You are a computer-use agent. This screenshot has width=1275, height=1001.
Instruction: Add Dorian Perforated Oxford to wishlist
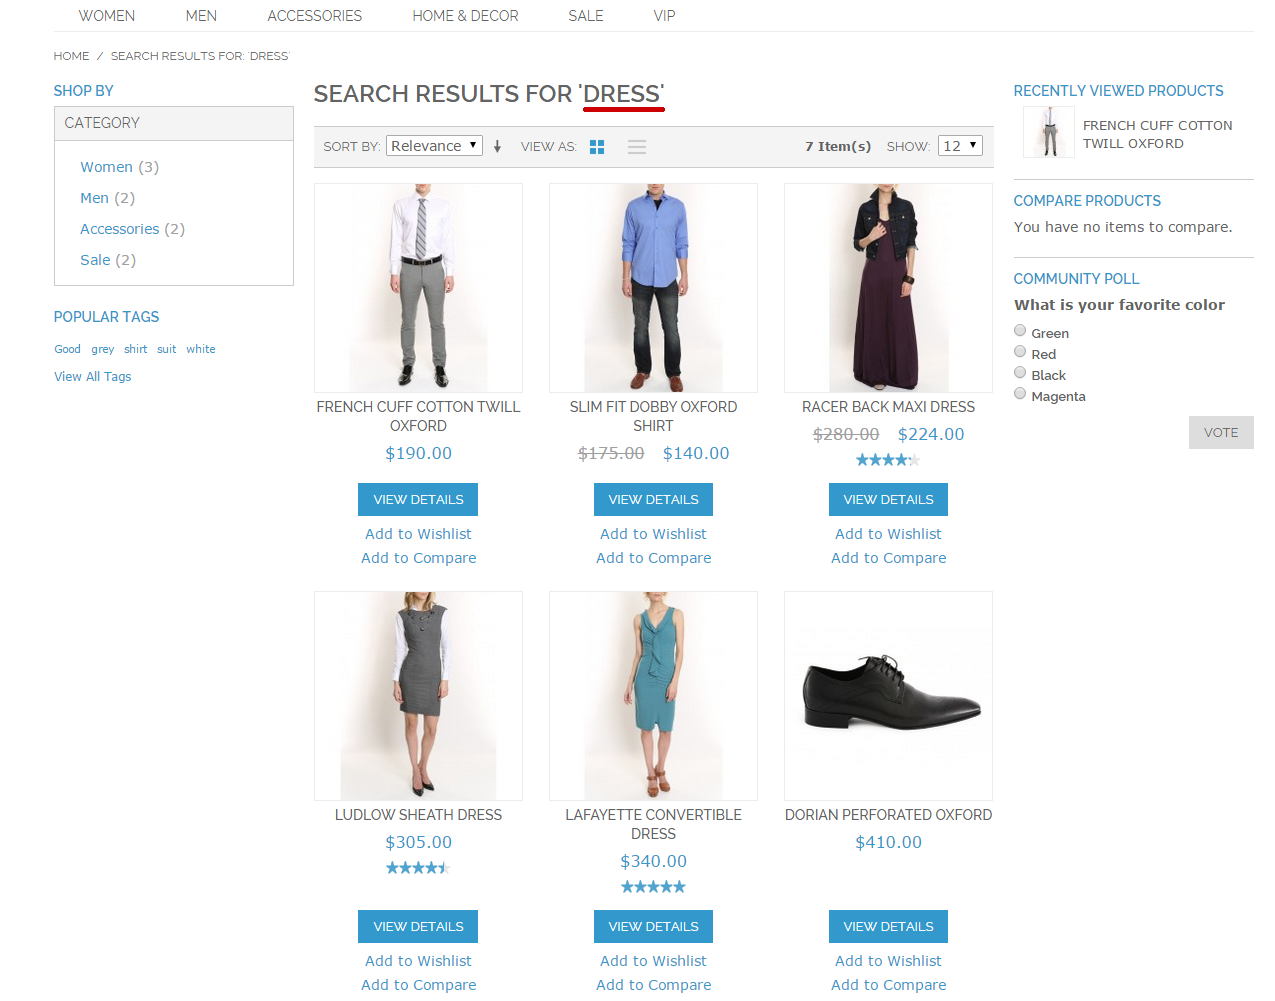pos(888,961)
